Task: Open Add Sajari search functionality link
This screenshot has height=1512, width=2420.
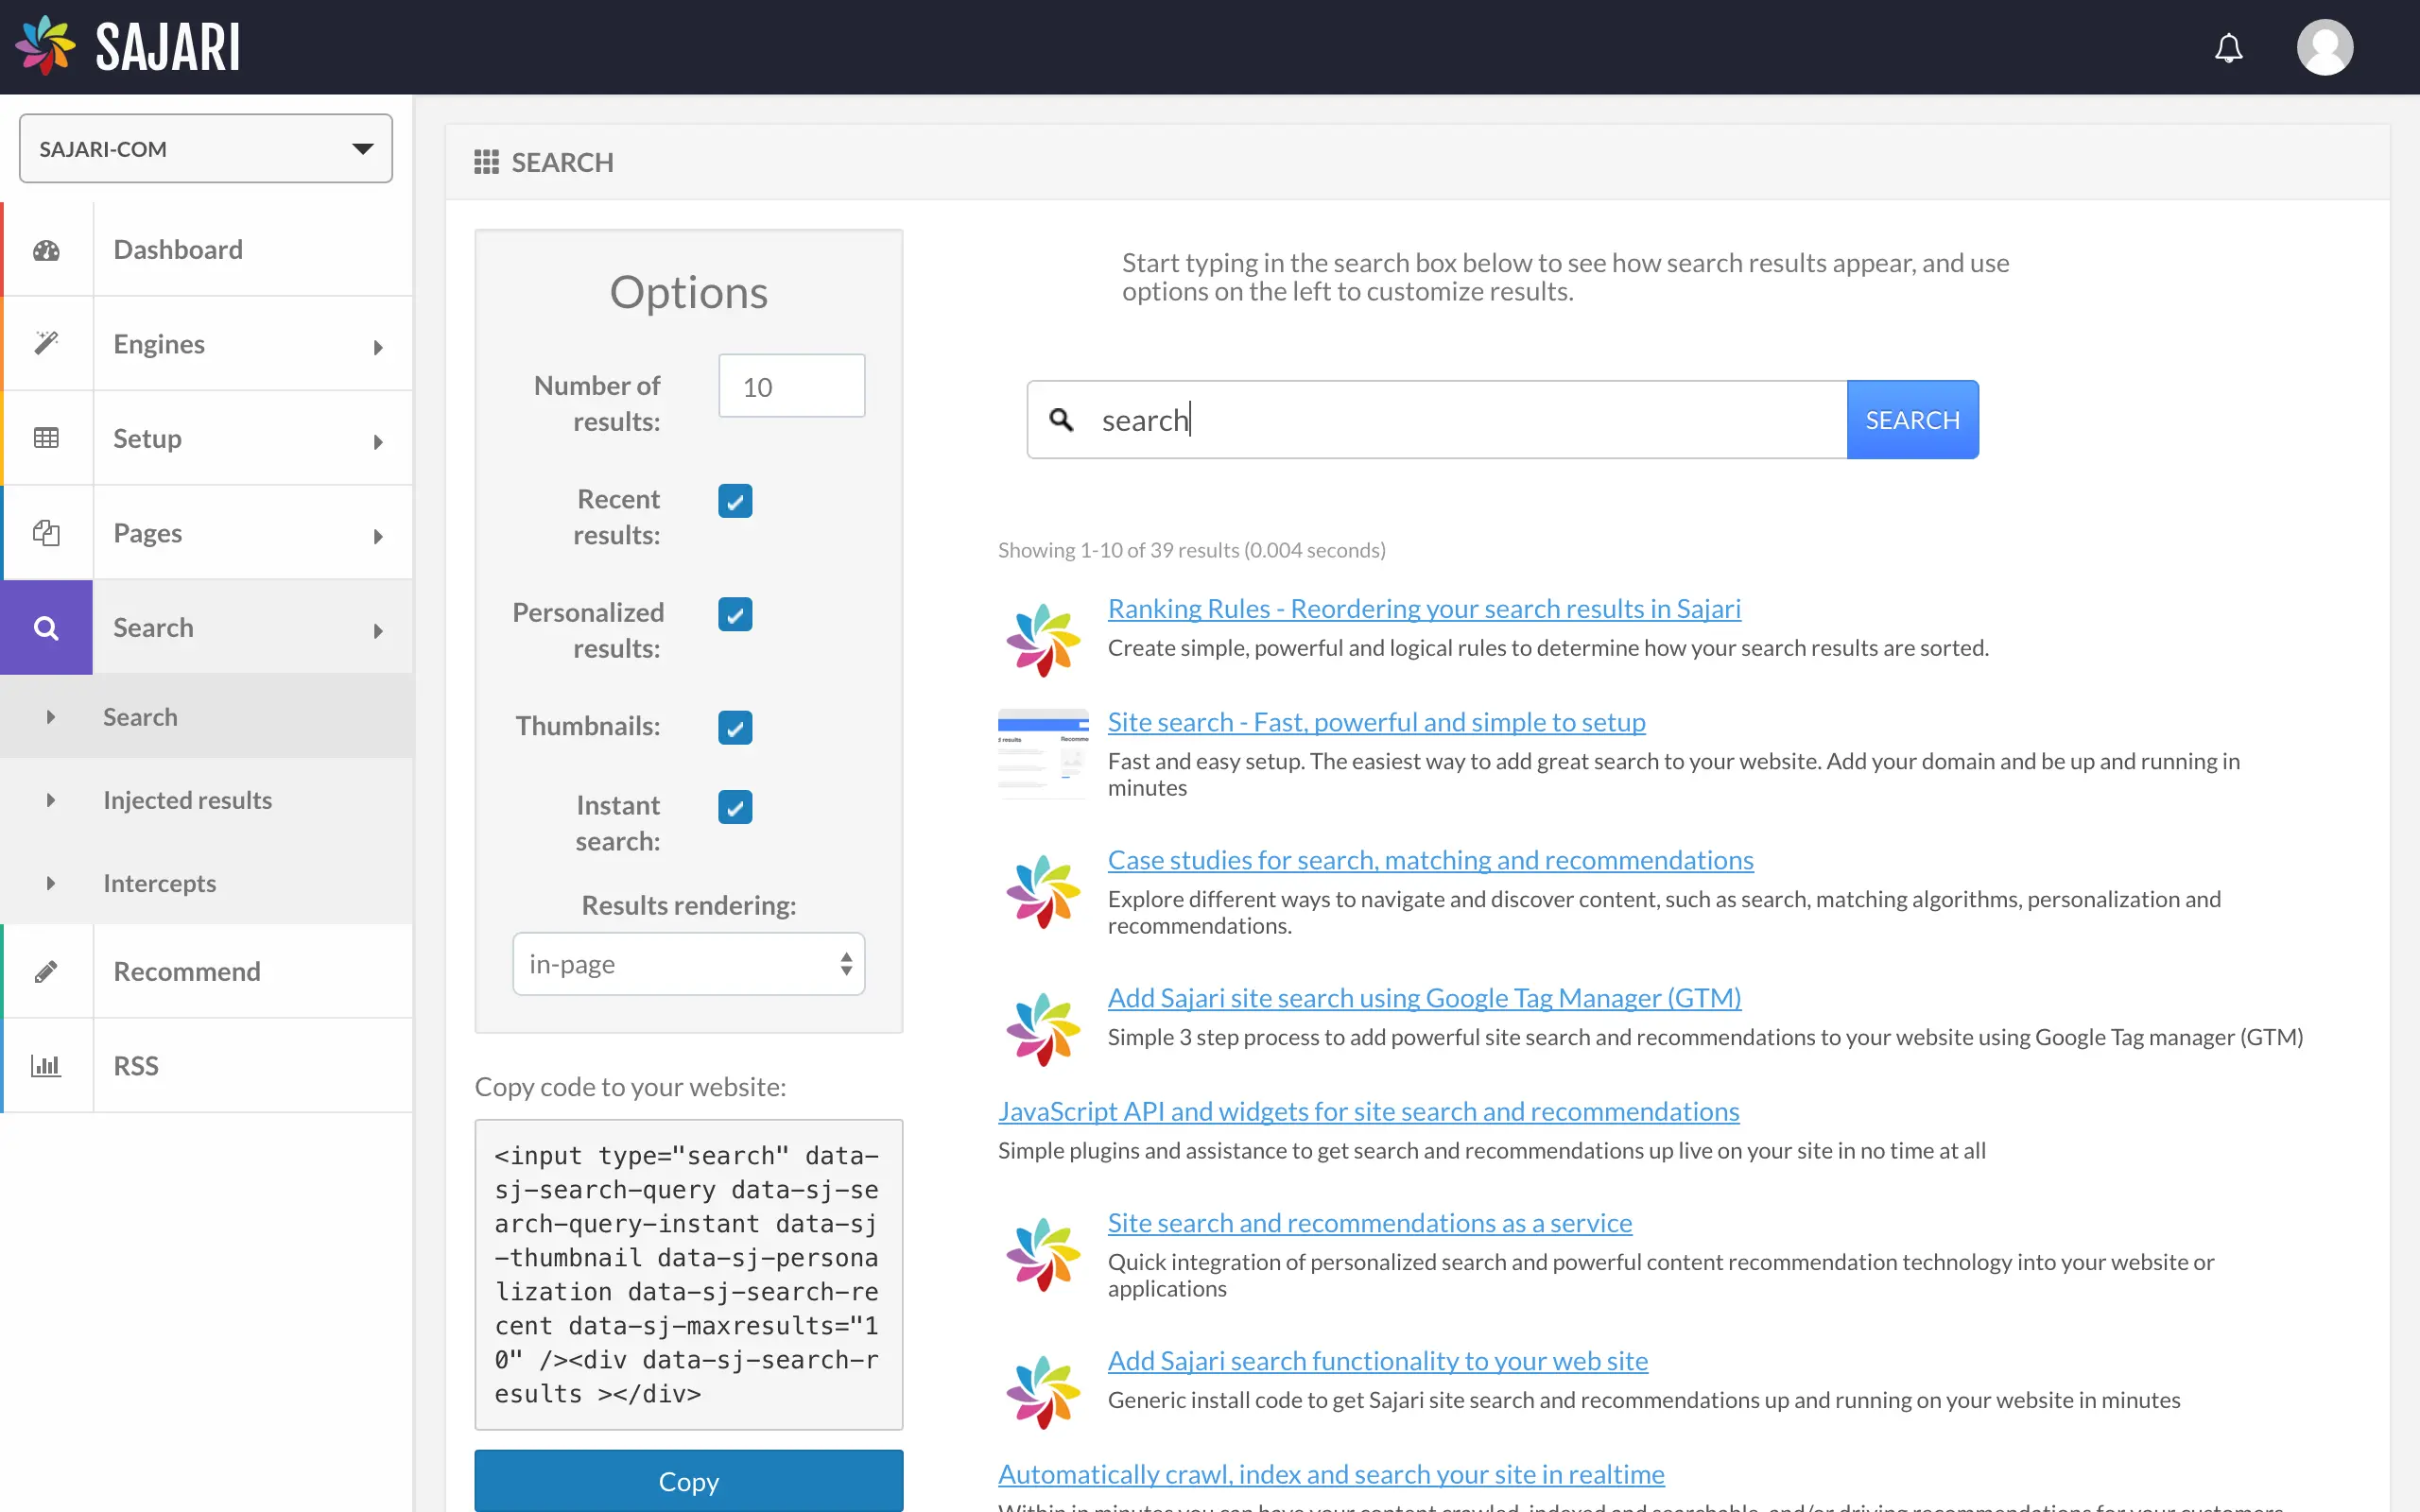Action: pos(1377,1361)
